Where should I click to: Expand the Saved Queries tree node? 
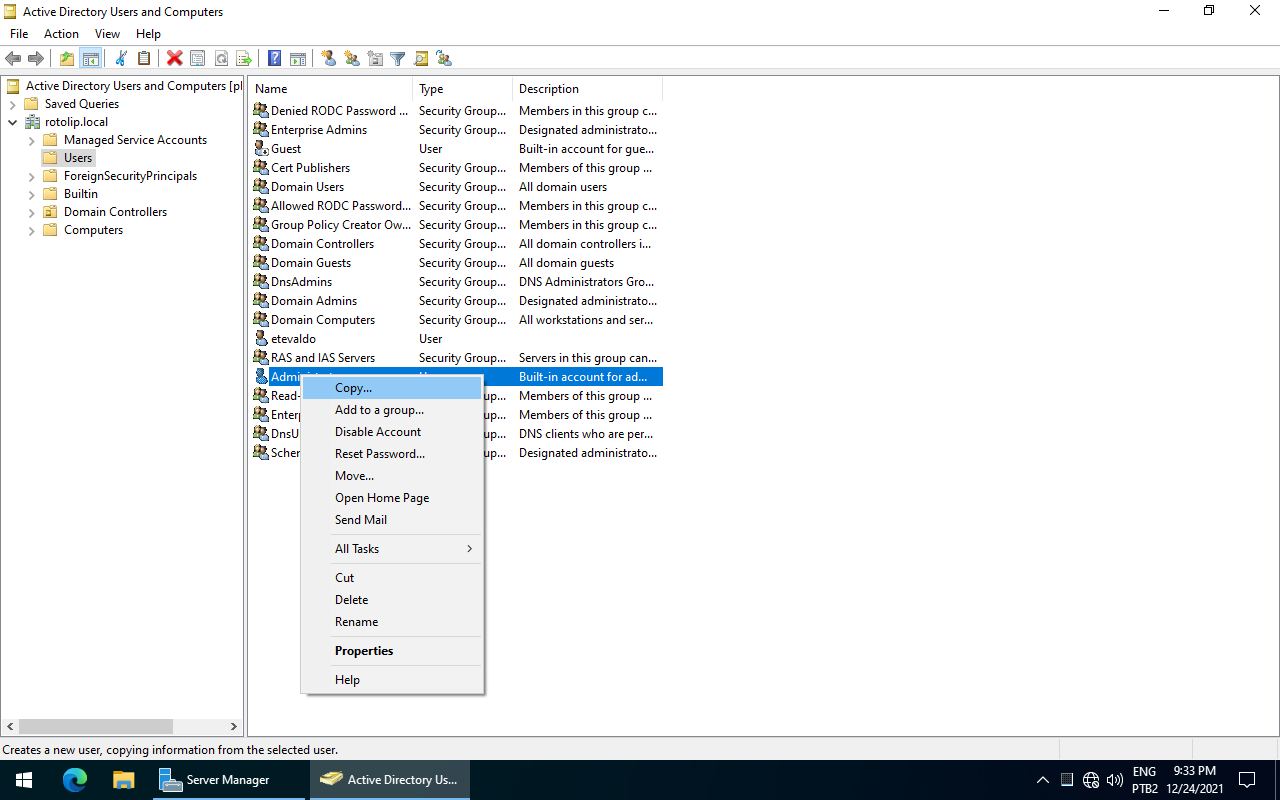[12, 104]
